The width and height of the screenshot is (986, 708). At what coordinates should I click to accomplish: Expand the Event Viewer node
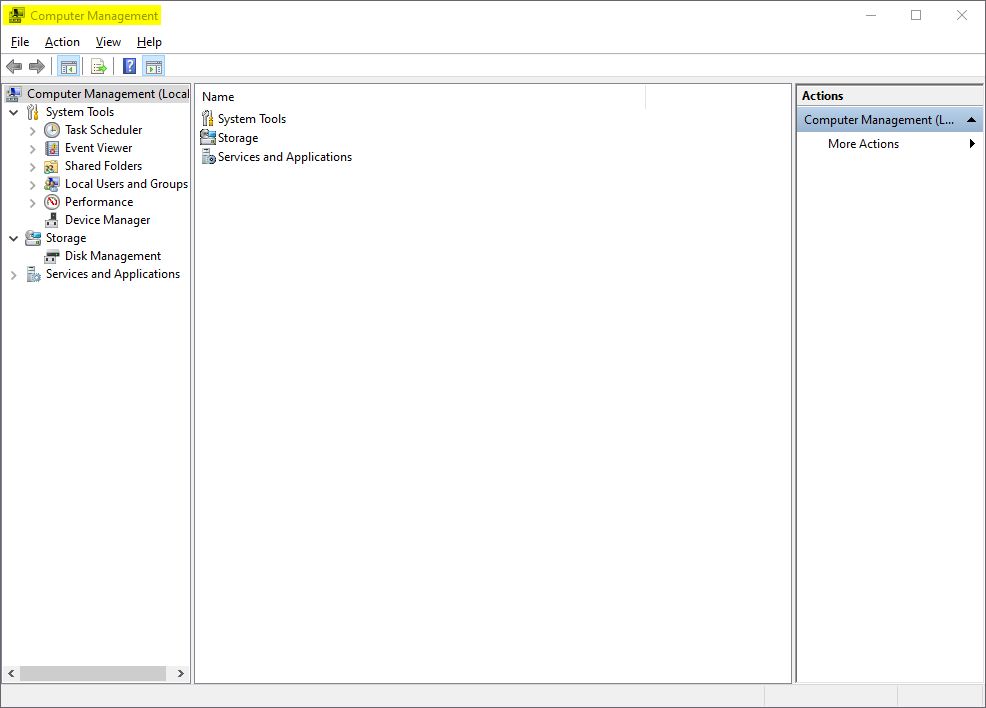pos(33,149)
